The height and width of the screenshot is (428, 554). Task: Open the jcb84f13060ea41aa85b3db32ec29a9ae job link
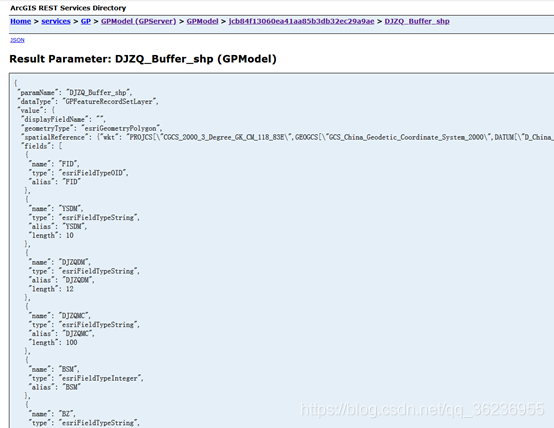tap(301, 21)
